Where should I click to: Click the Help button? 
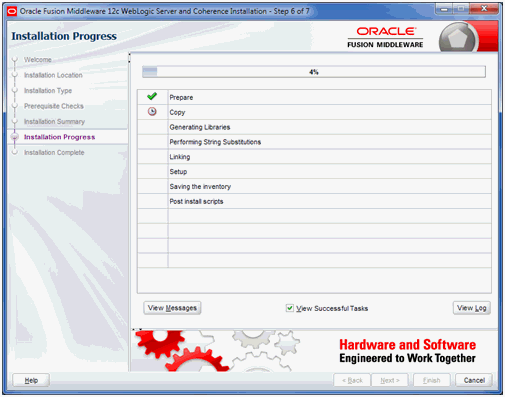31,380
